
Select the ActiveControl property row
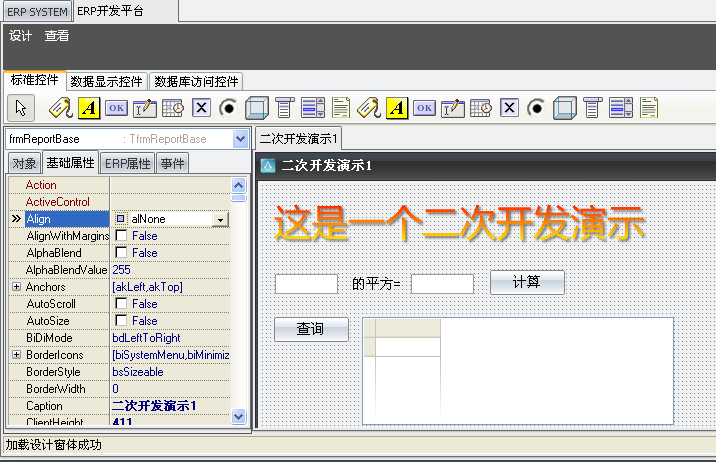(120, 202)
